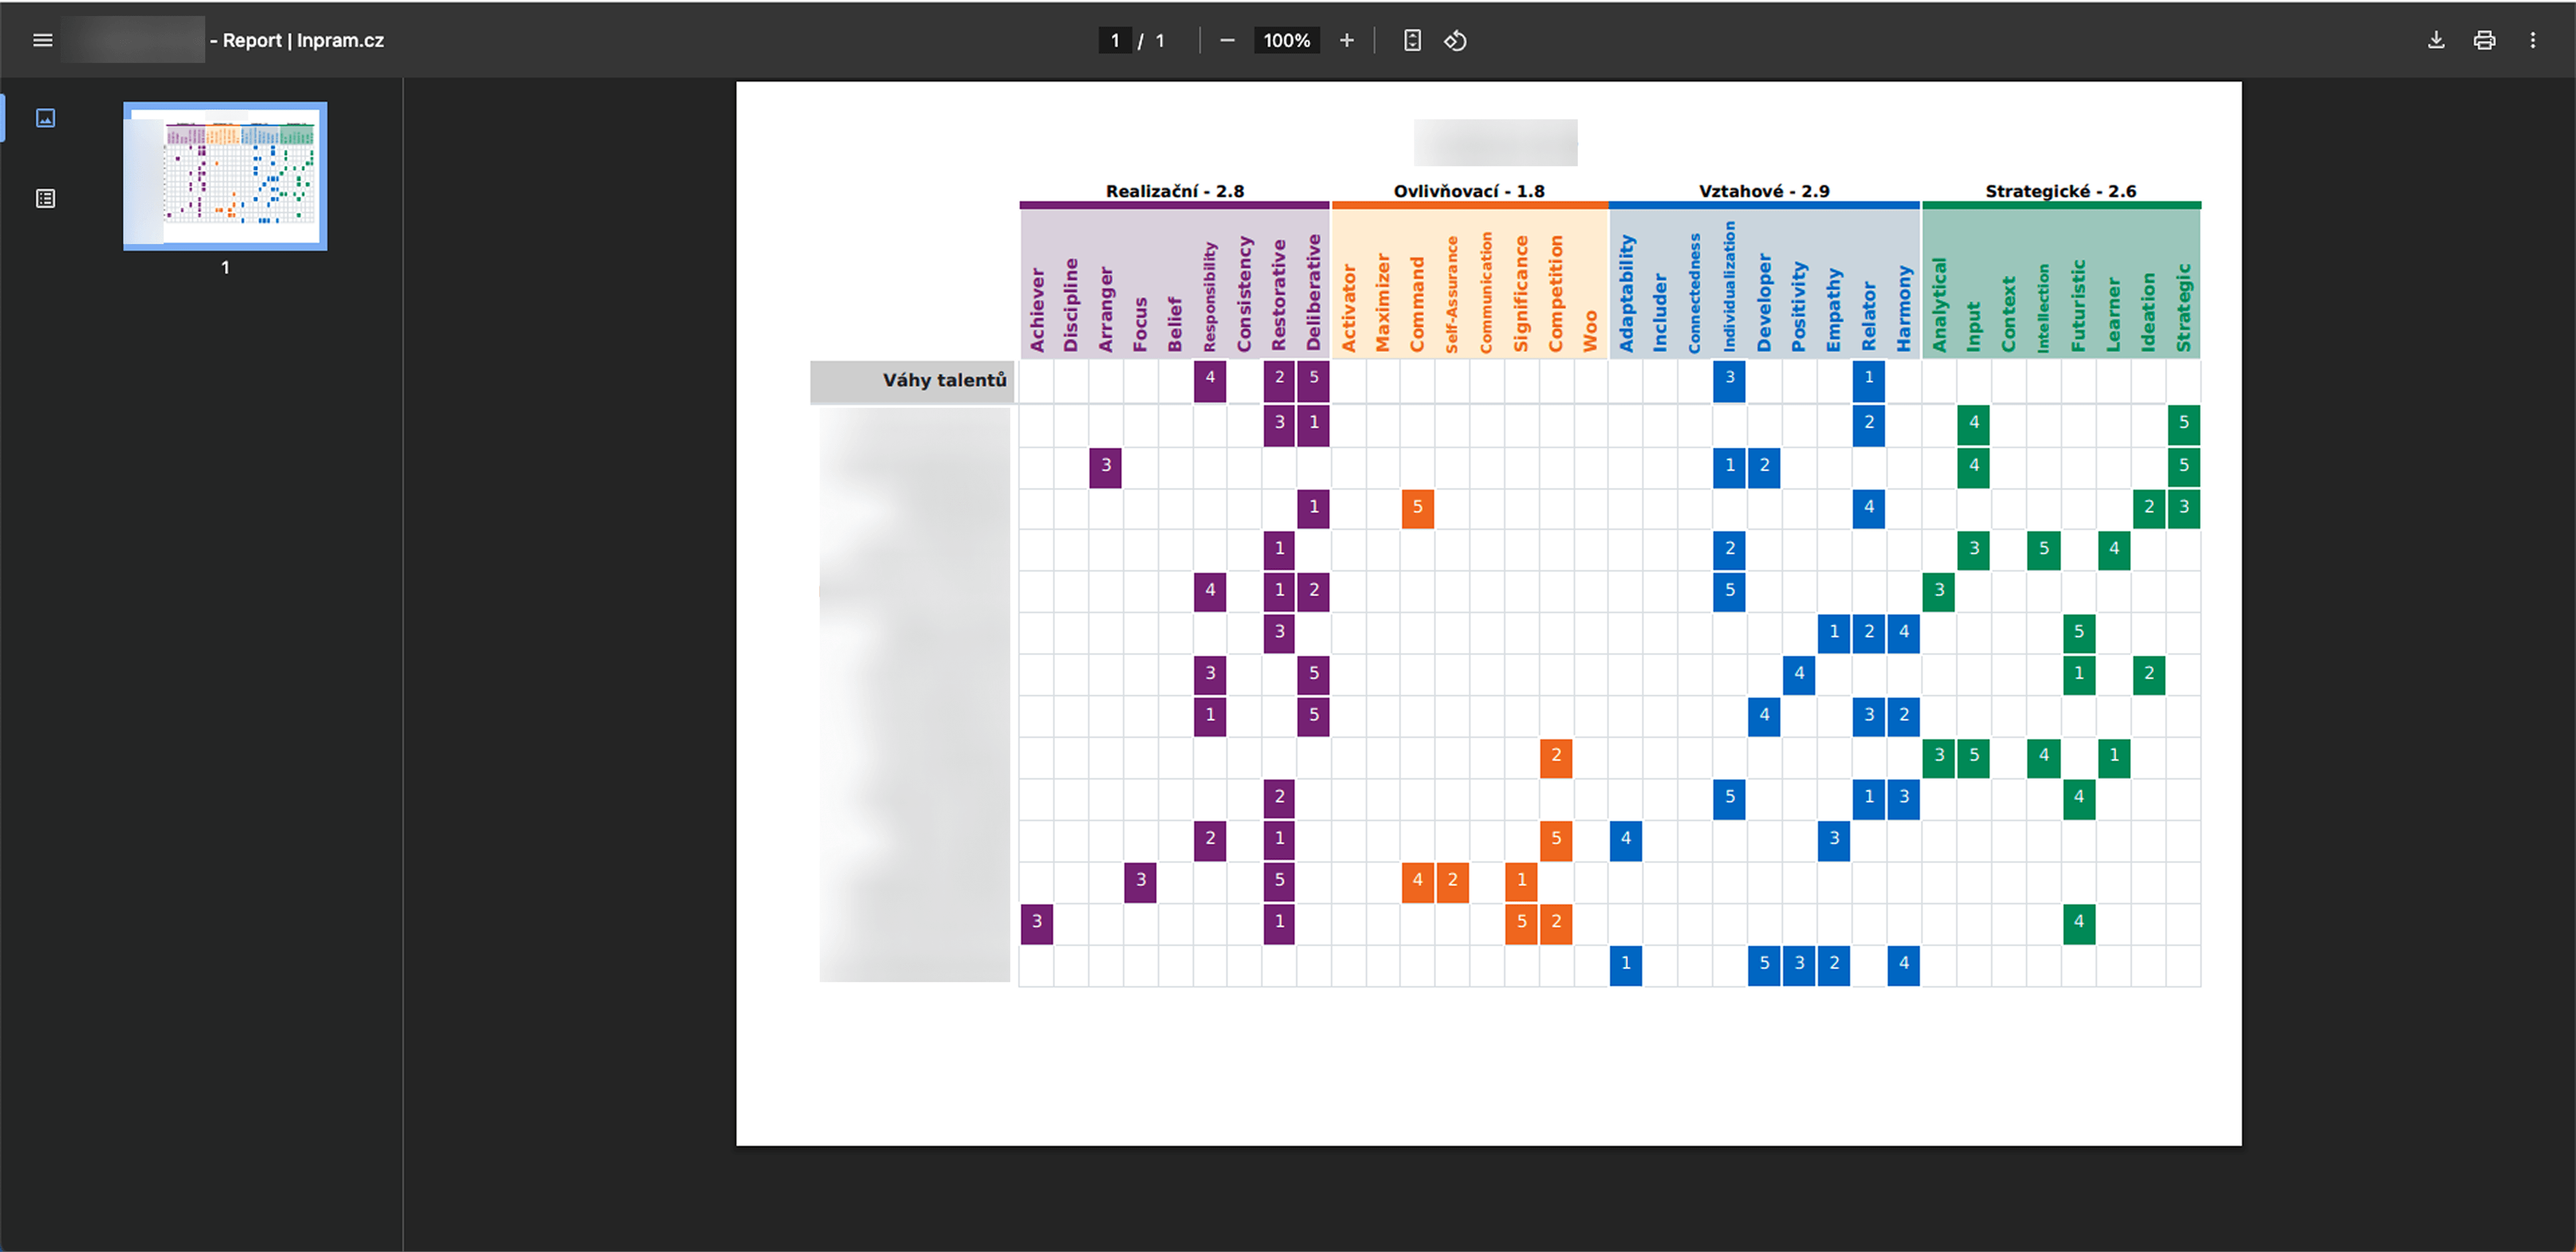The width and height of the screenshot is (2576, 1252).
Task: Click the Realizační - 2.8 group header
Action: click(1174, 191)
